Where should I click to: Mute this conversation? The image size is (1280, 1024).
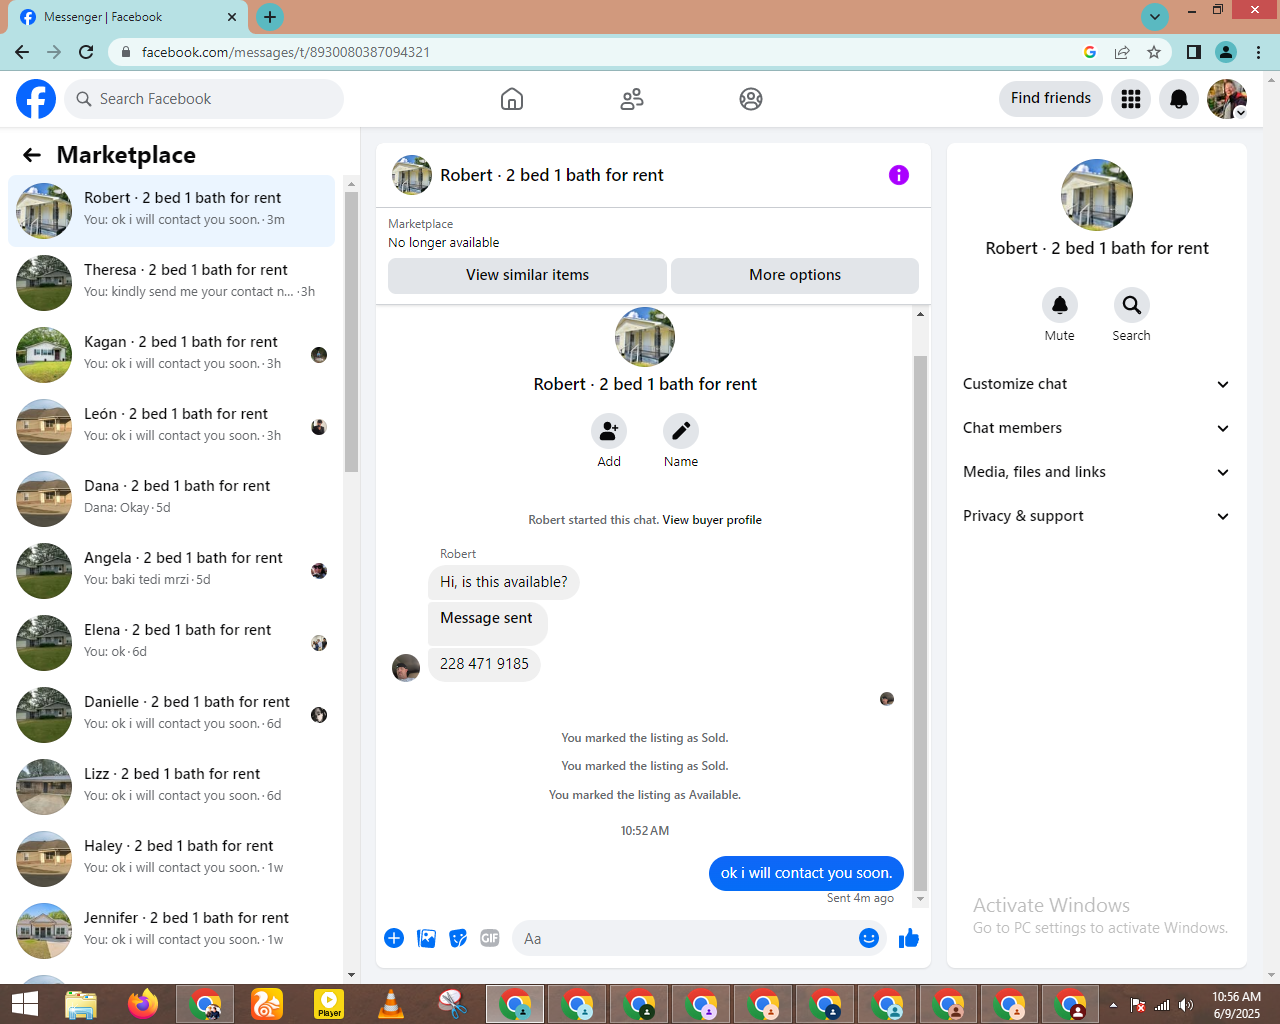1060,305
